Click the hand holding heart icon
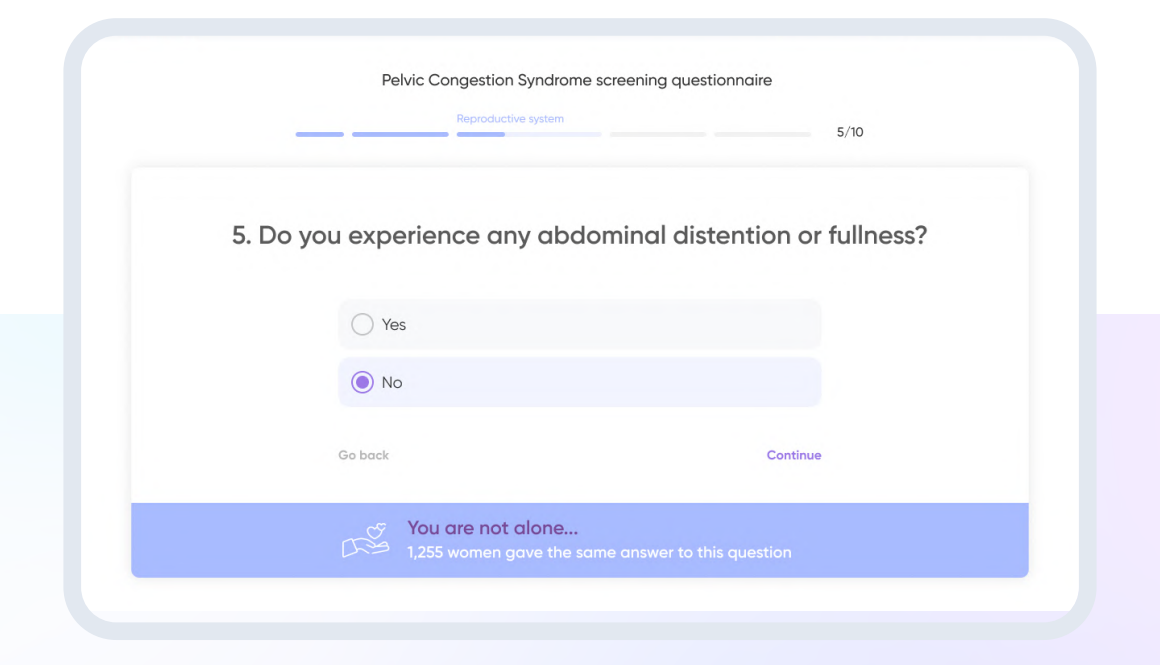Viewport: 1160px width, 665px height. coord(365,540)
